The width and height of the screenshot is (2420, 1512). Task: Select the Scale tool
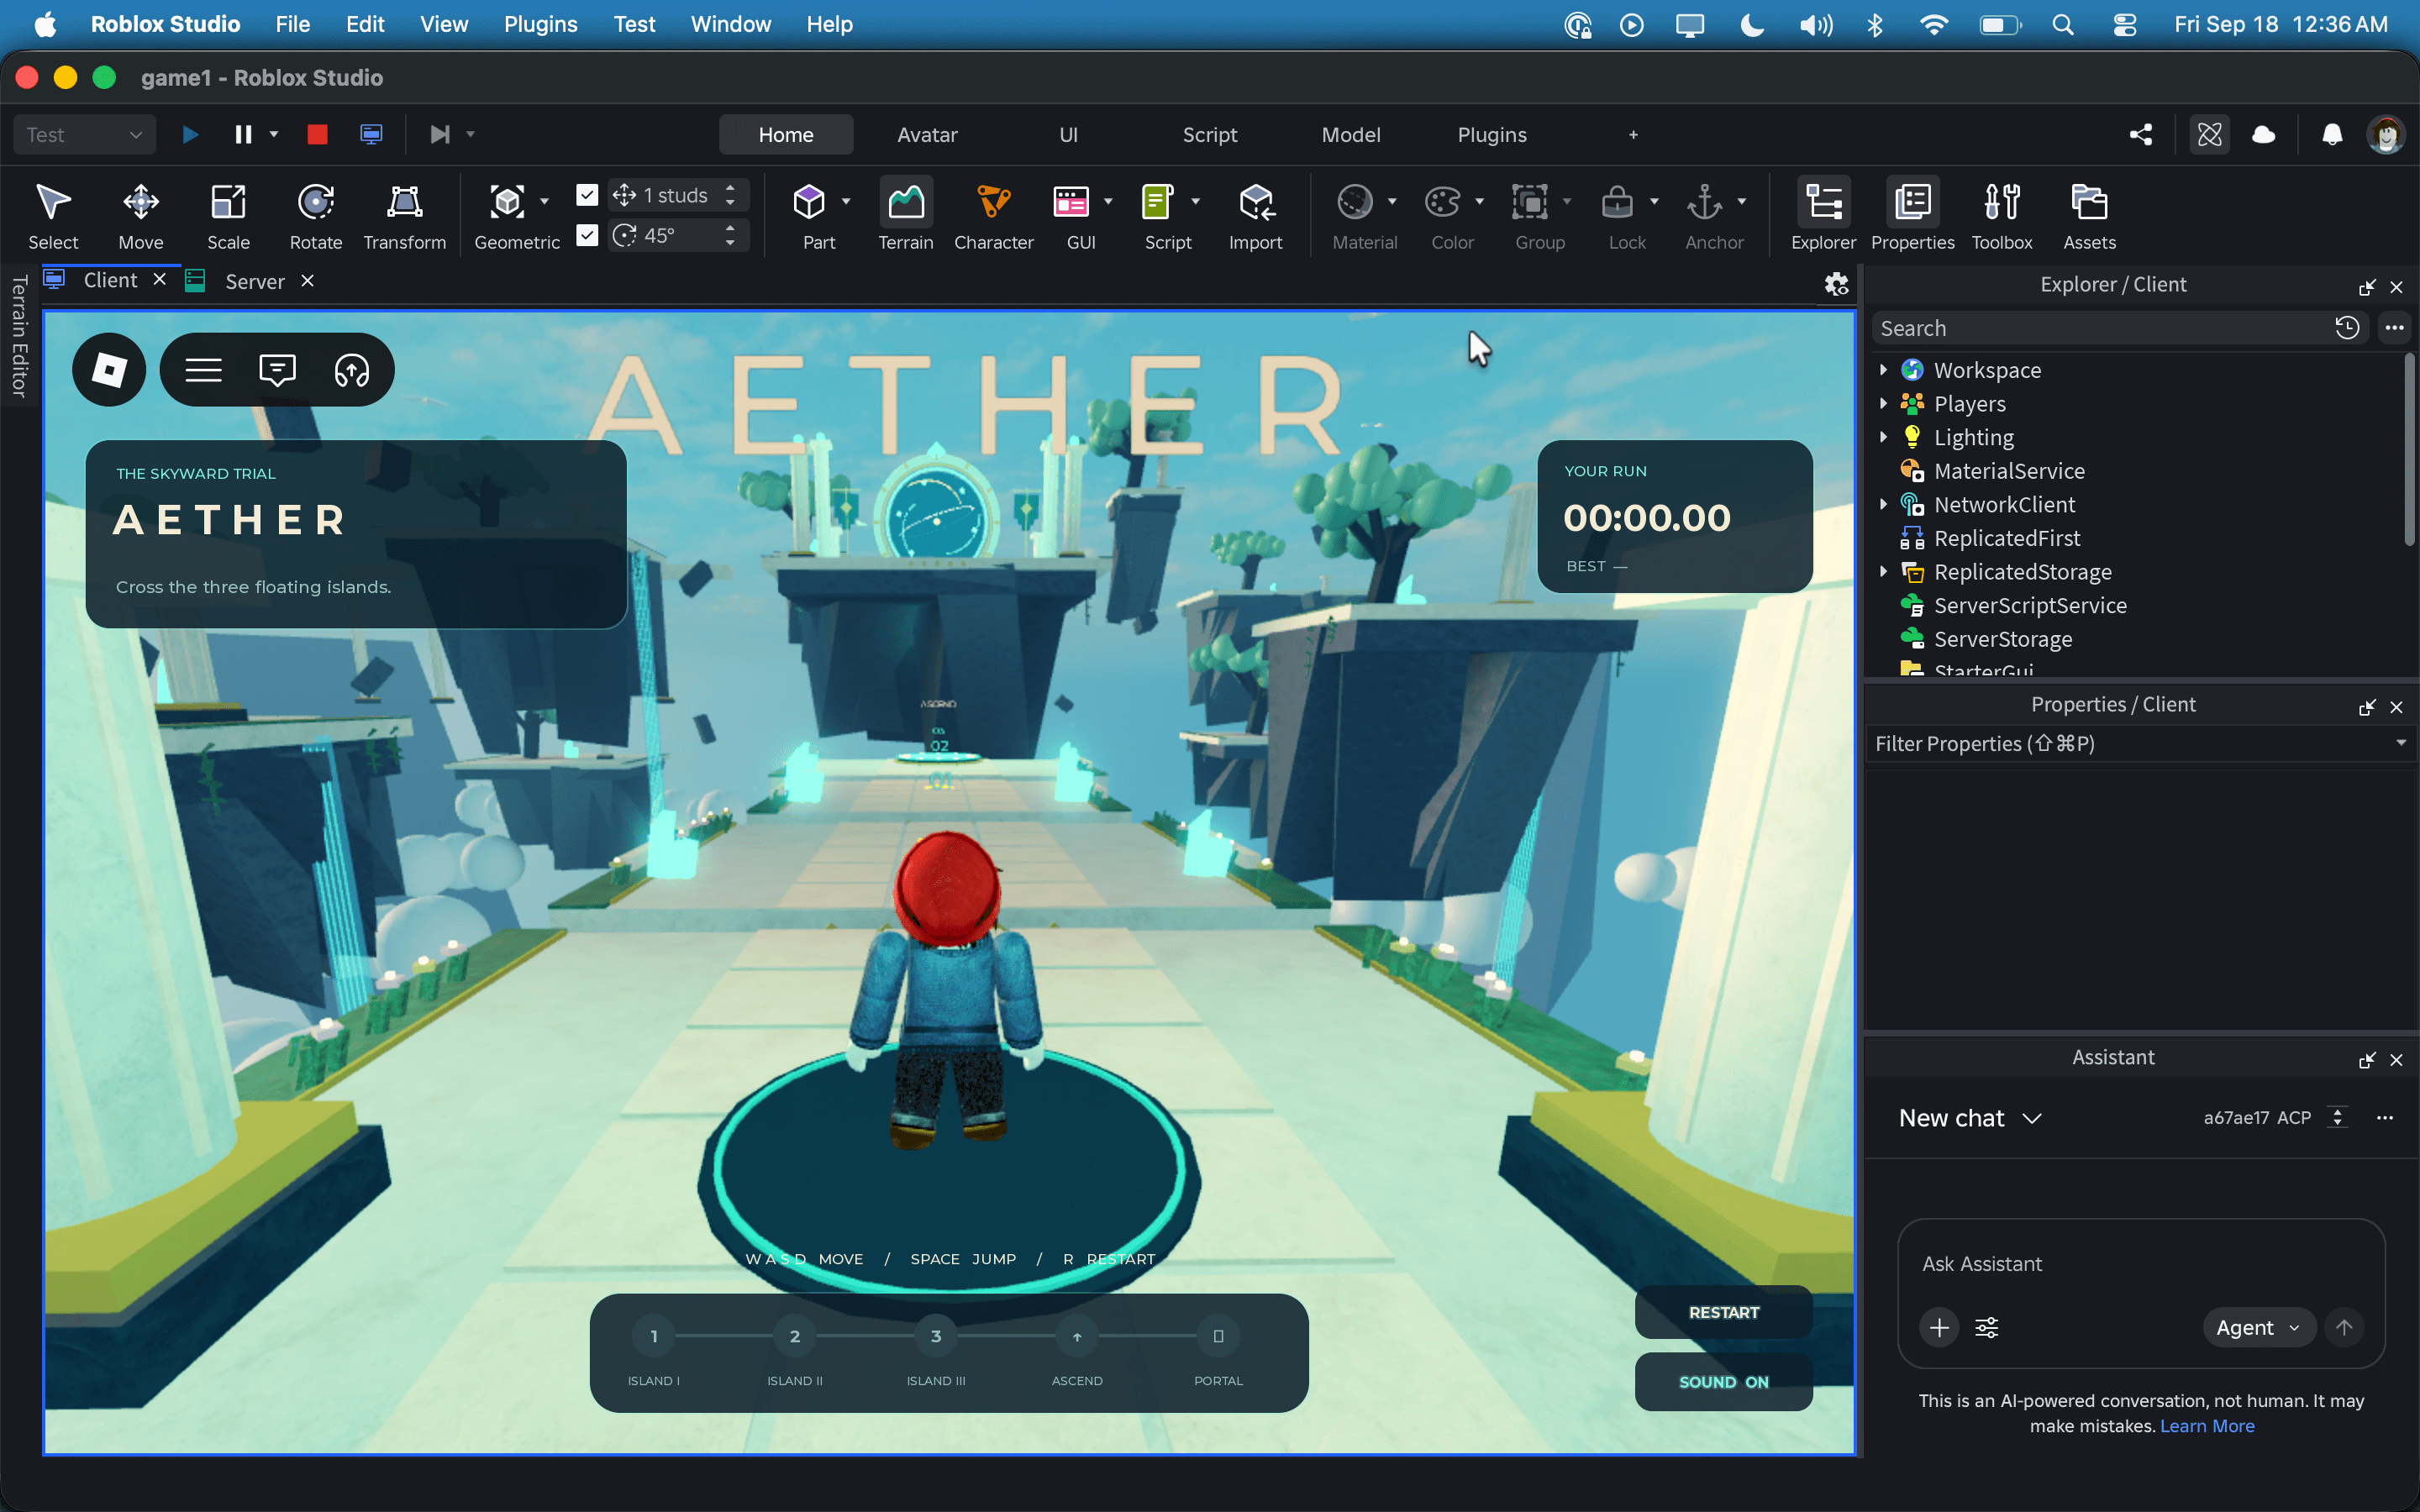[228, 216]
